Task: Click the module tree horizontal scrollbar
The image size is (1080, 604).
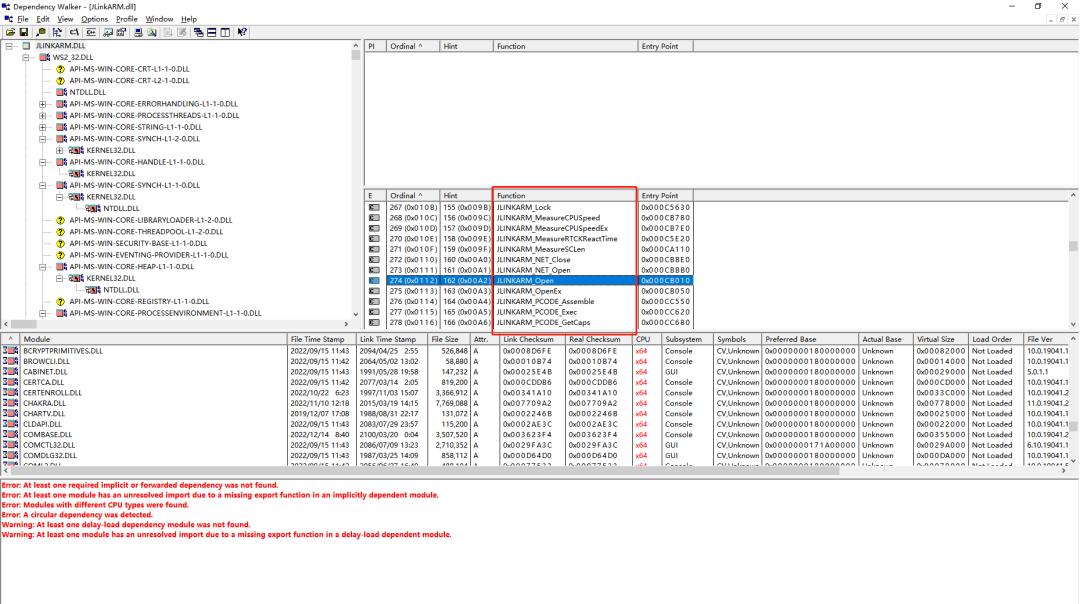Action: coord(178,324)
